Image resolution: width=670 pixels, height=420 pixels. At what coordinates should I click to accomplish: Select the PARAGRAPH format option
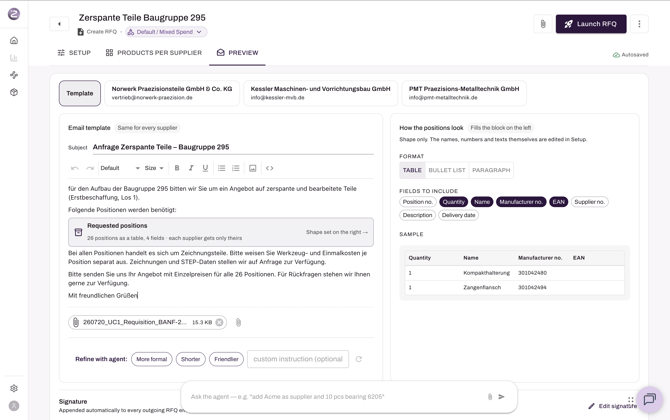click(491, 170)
